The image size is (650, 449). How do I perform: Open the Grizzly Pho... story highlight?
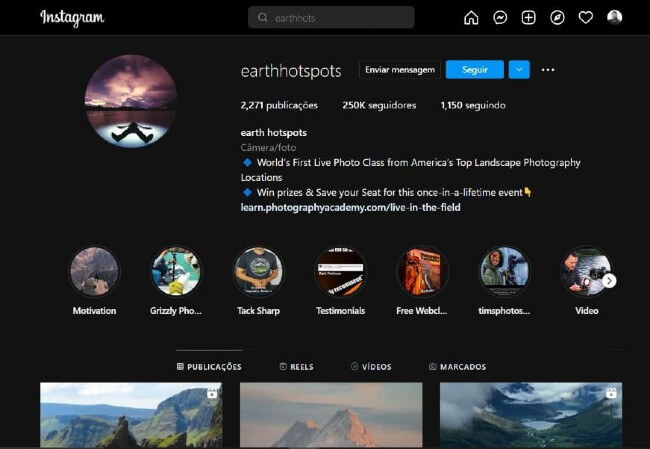click(x=176, y=271)
